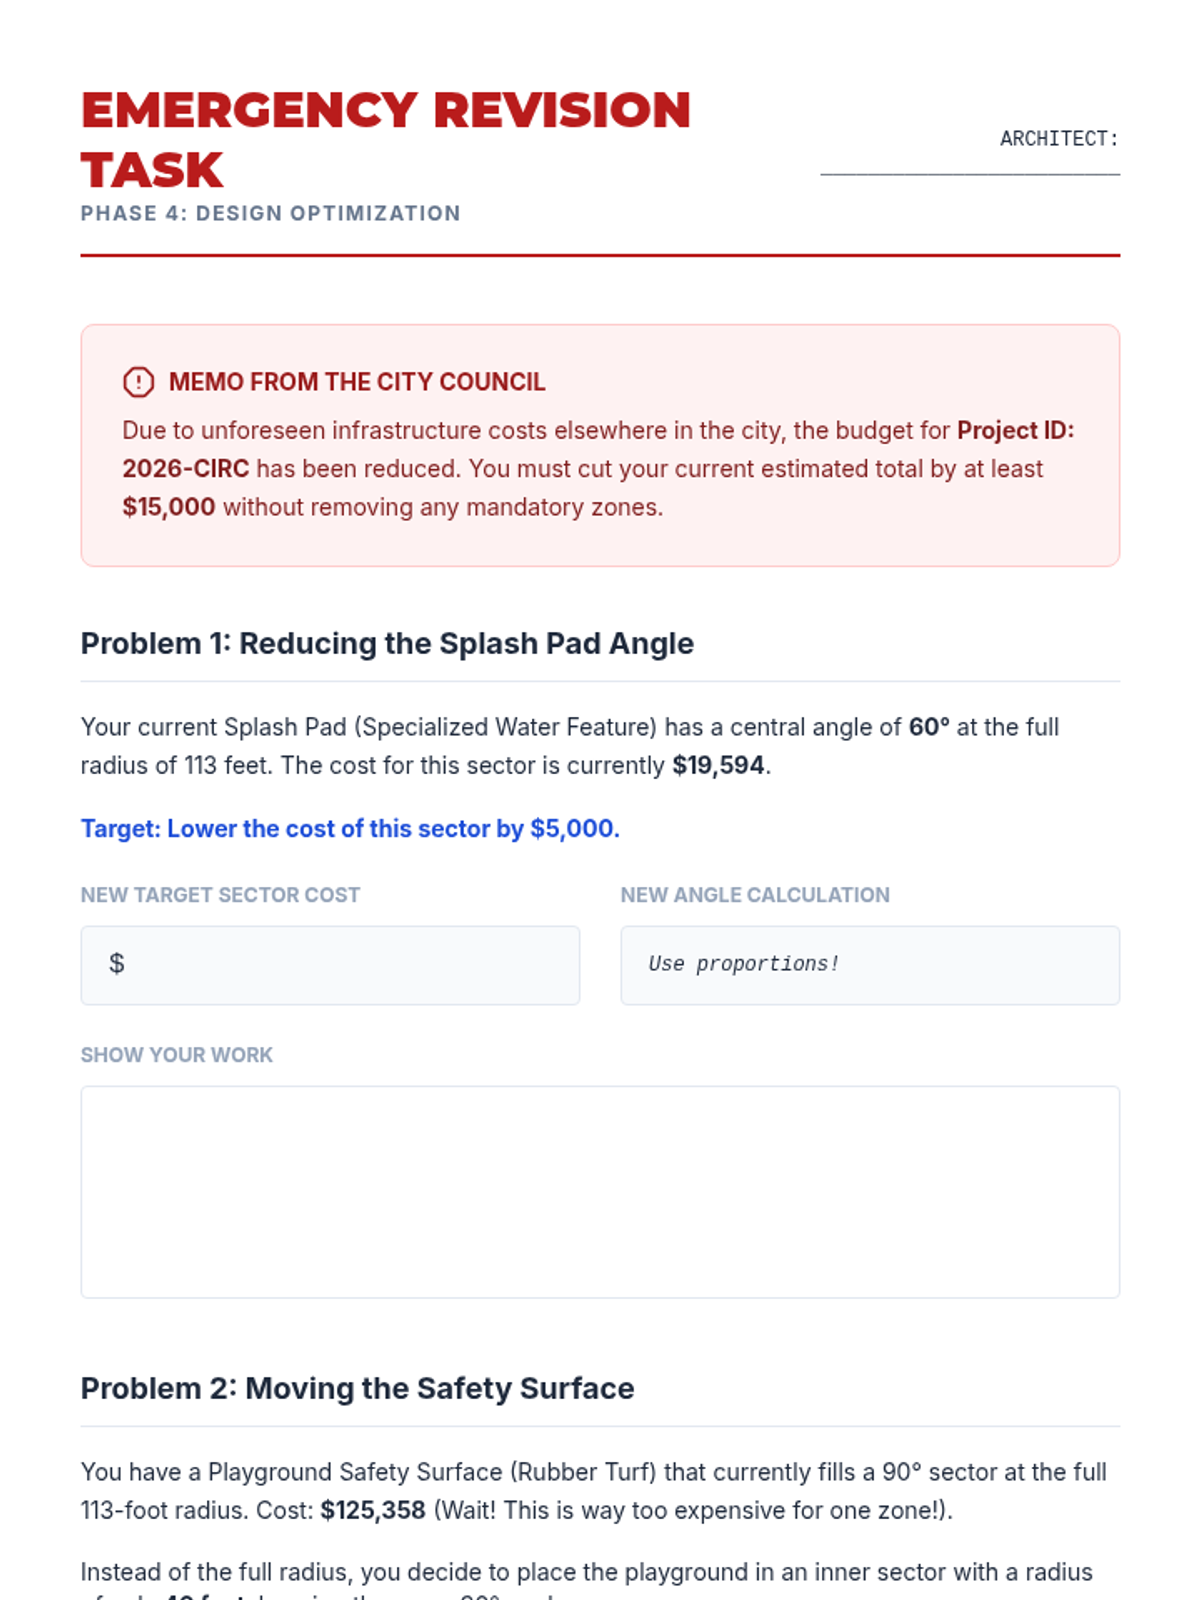Click the New Target Sector Cost label

pos(220,895)
